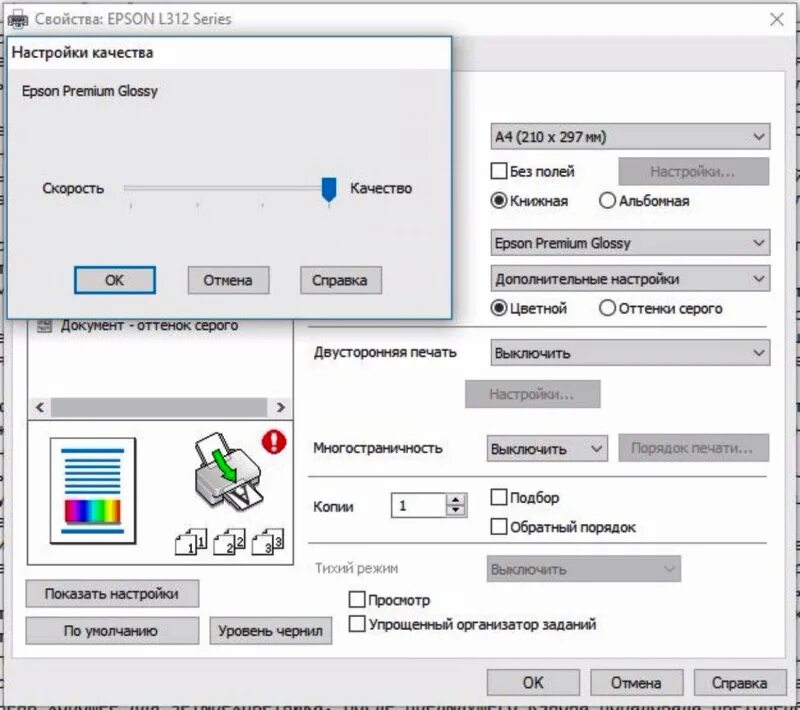Open the Дополнительные настройки quality dropdown
This screenshot has width=800, height=710.
pos(630,278)
